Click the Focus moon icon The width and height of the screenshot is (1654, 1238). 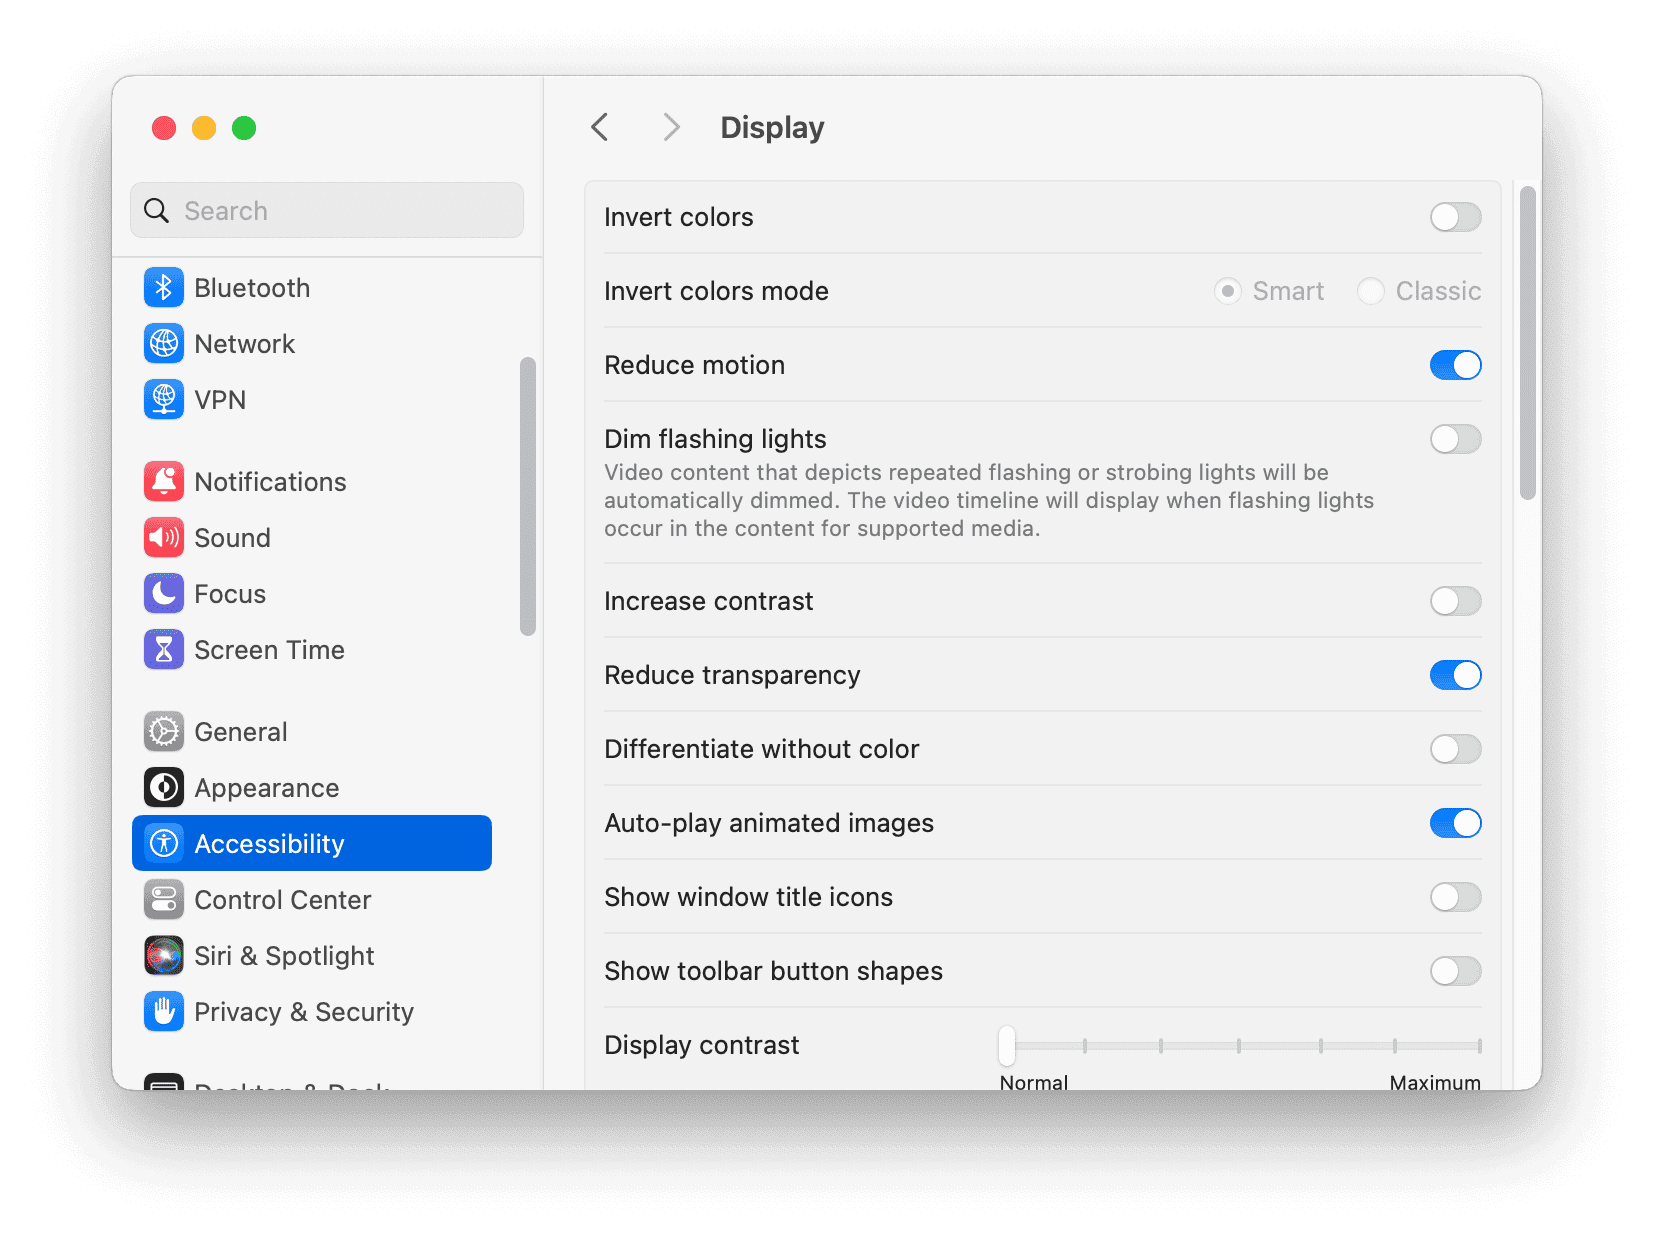pos(164,594)
